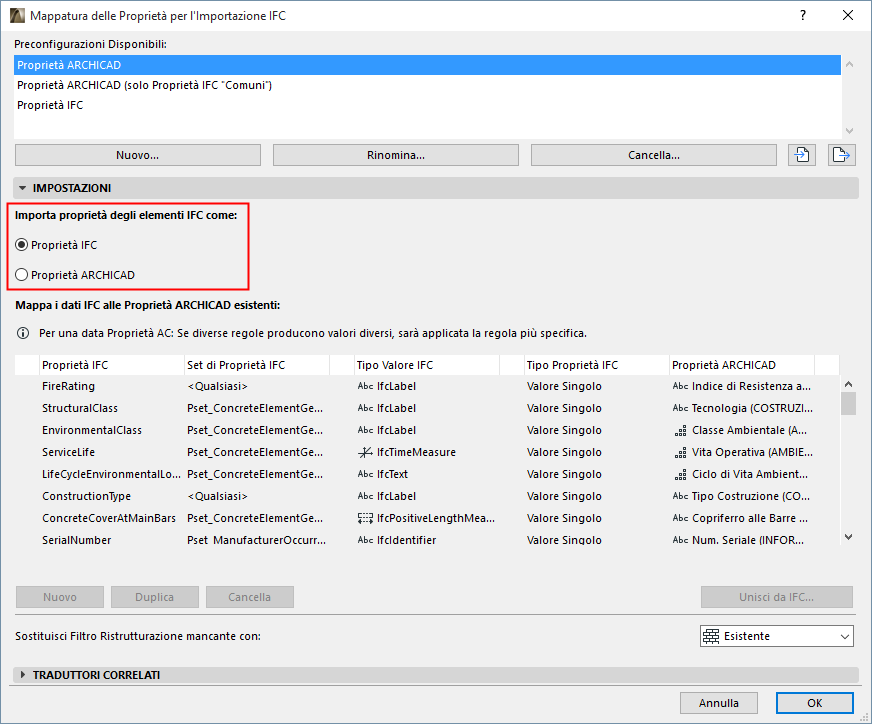Click the Unisci da IFC... button
The height and width of the screenshot is (724, 872).
tap(776, 597)
